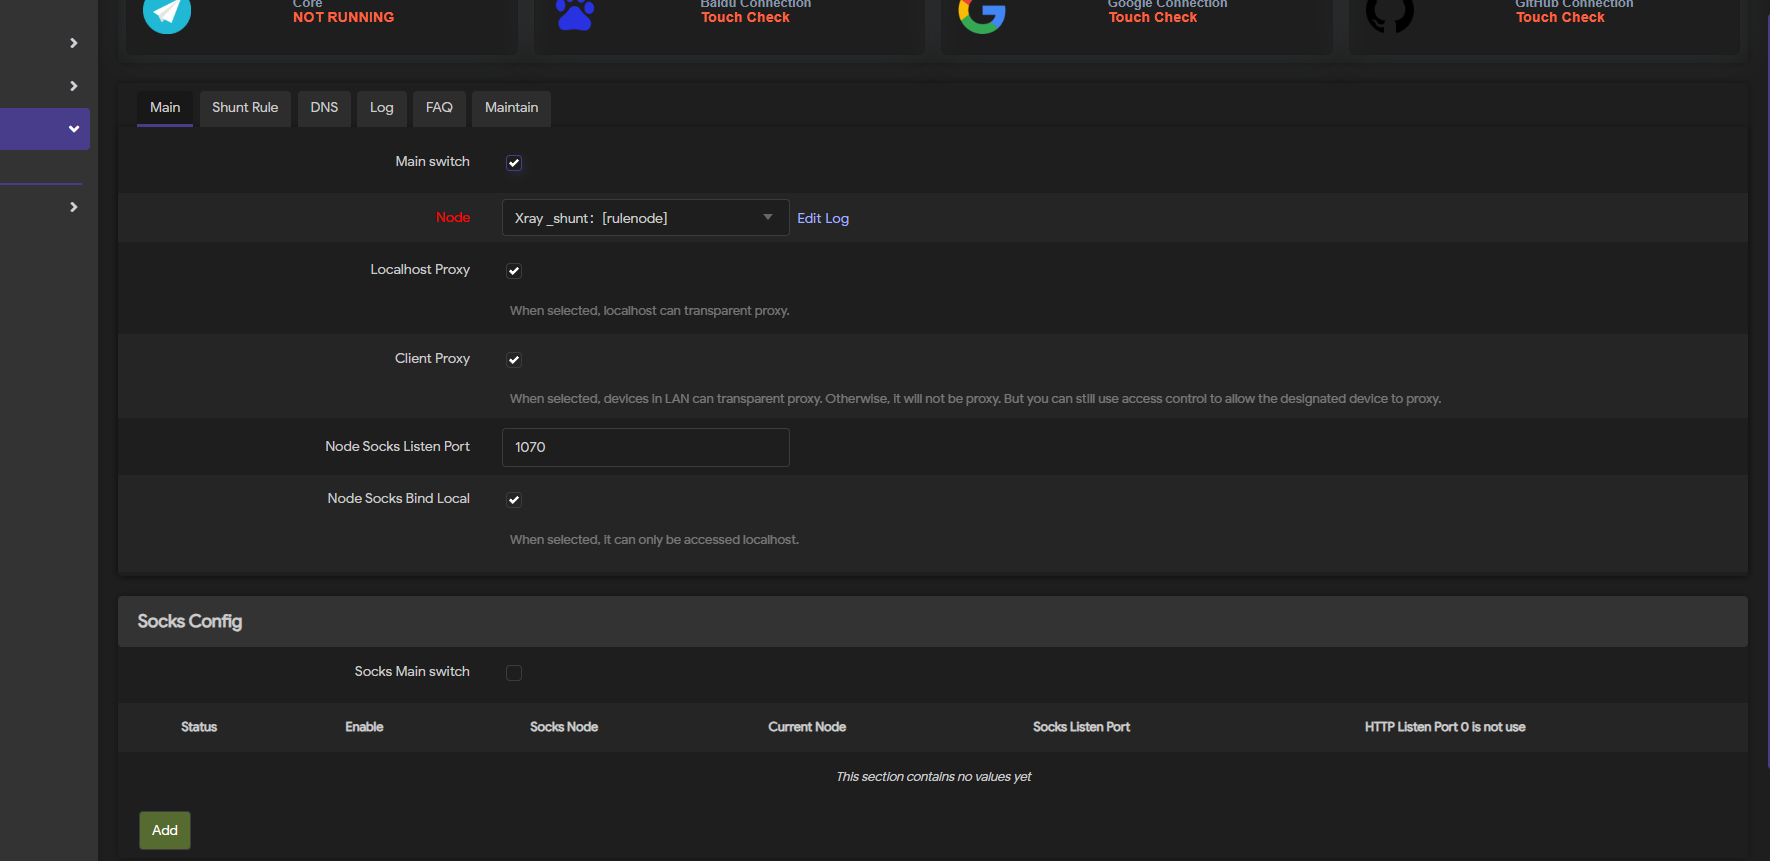Toggle the Node Socks Bind Local checkbox

pyautogui.click(x=514, y=500)
